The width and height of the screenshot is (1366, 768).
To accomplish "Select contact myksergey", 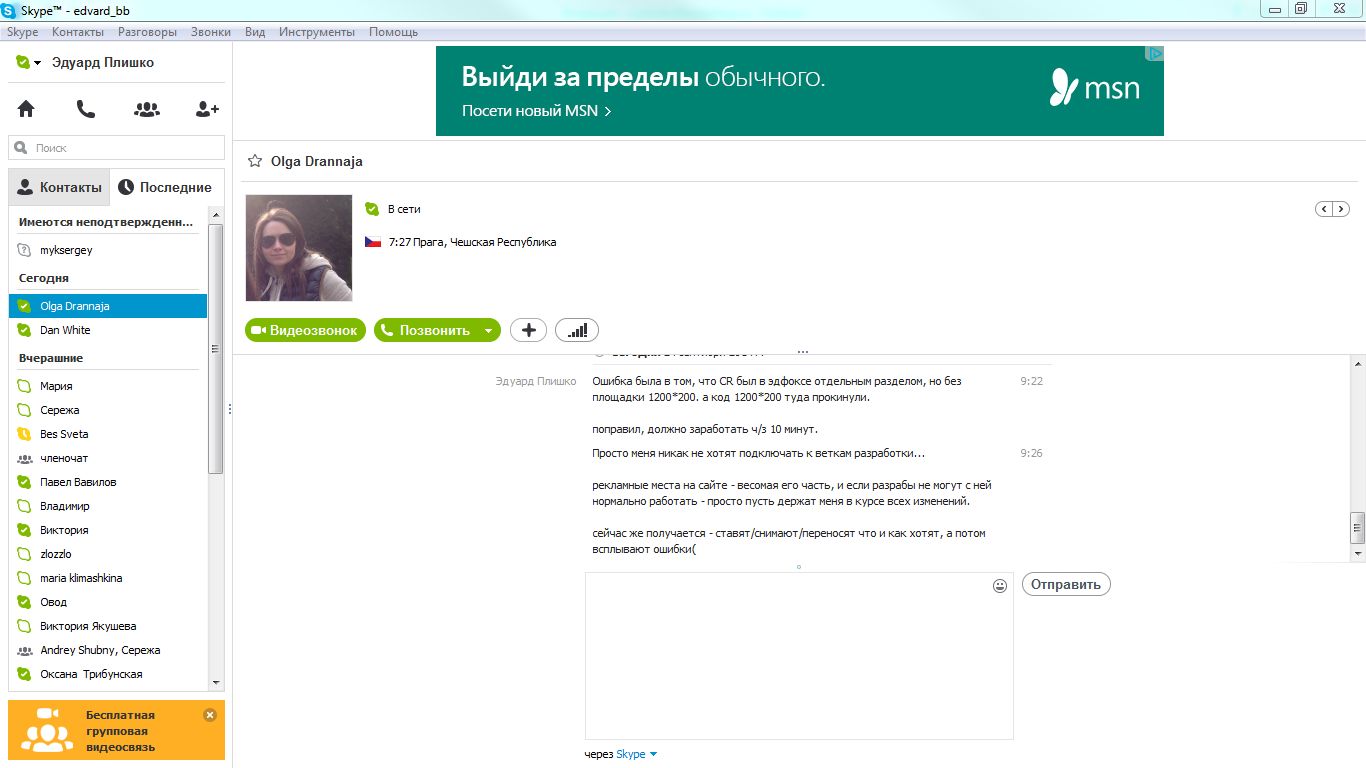I will tap(108, 250).
